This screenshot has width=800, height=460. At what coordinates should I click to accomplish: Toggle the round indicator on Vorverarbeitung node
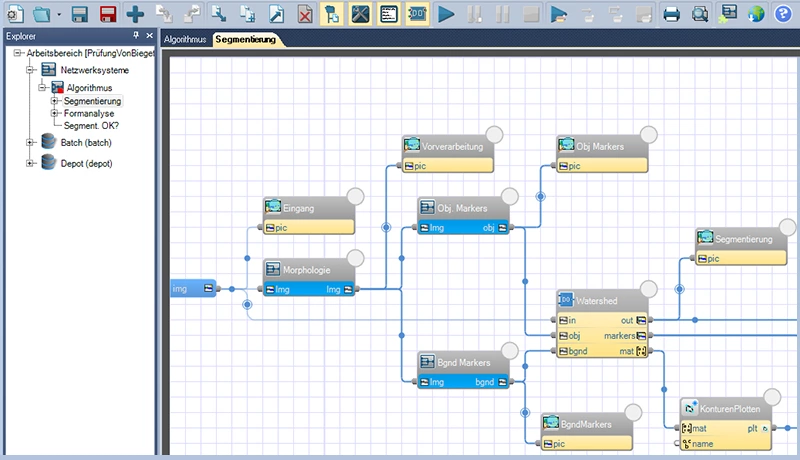tap(494, 134)
